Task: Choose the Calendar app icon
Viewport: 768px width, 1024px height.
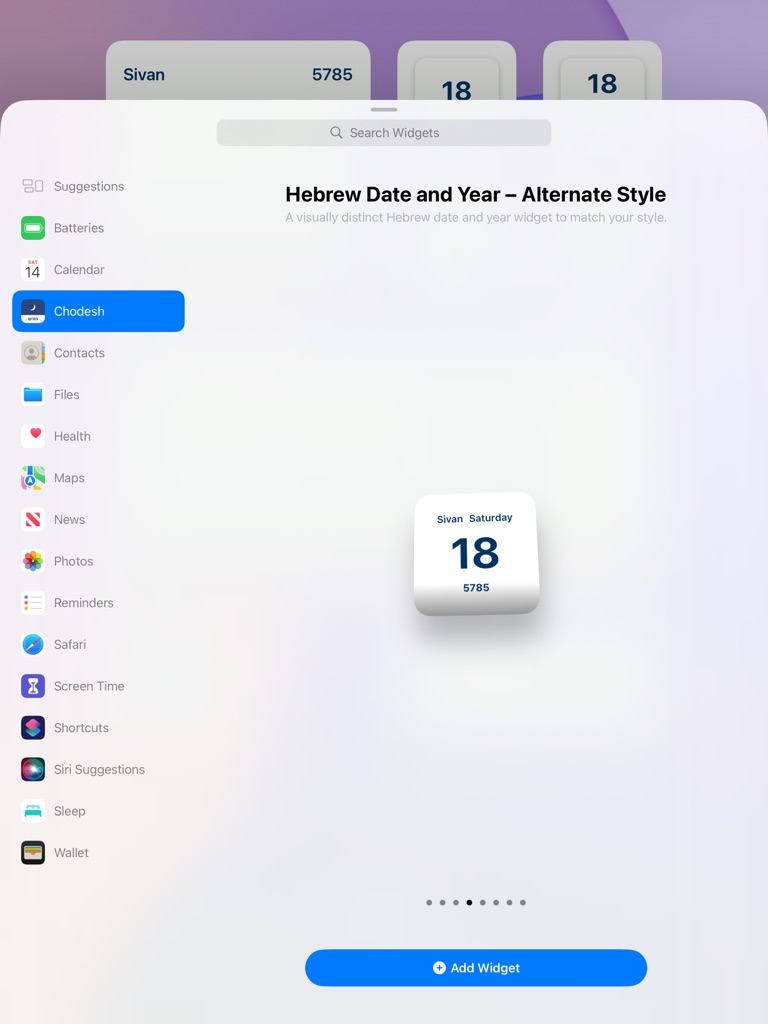Action: (33, 270)
